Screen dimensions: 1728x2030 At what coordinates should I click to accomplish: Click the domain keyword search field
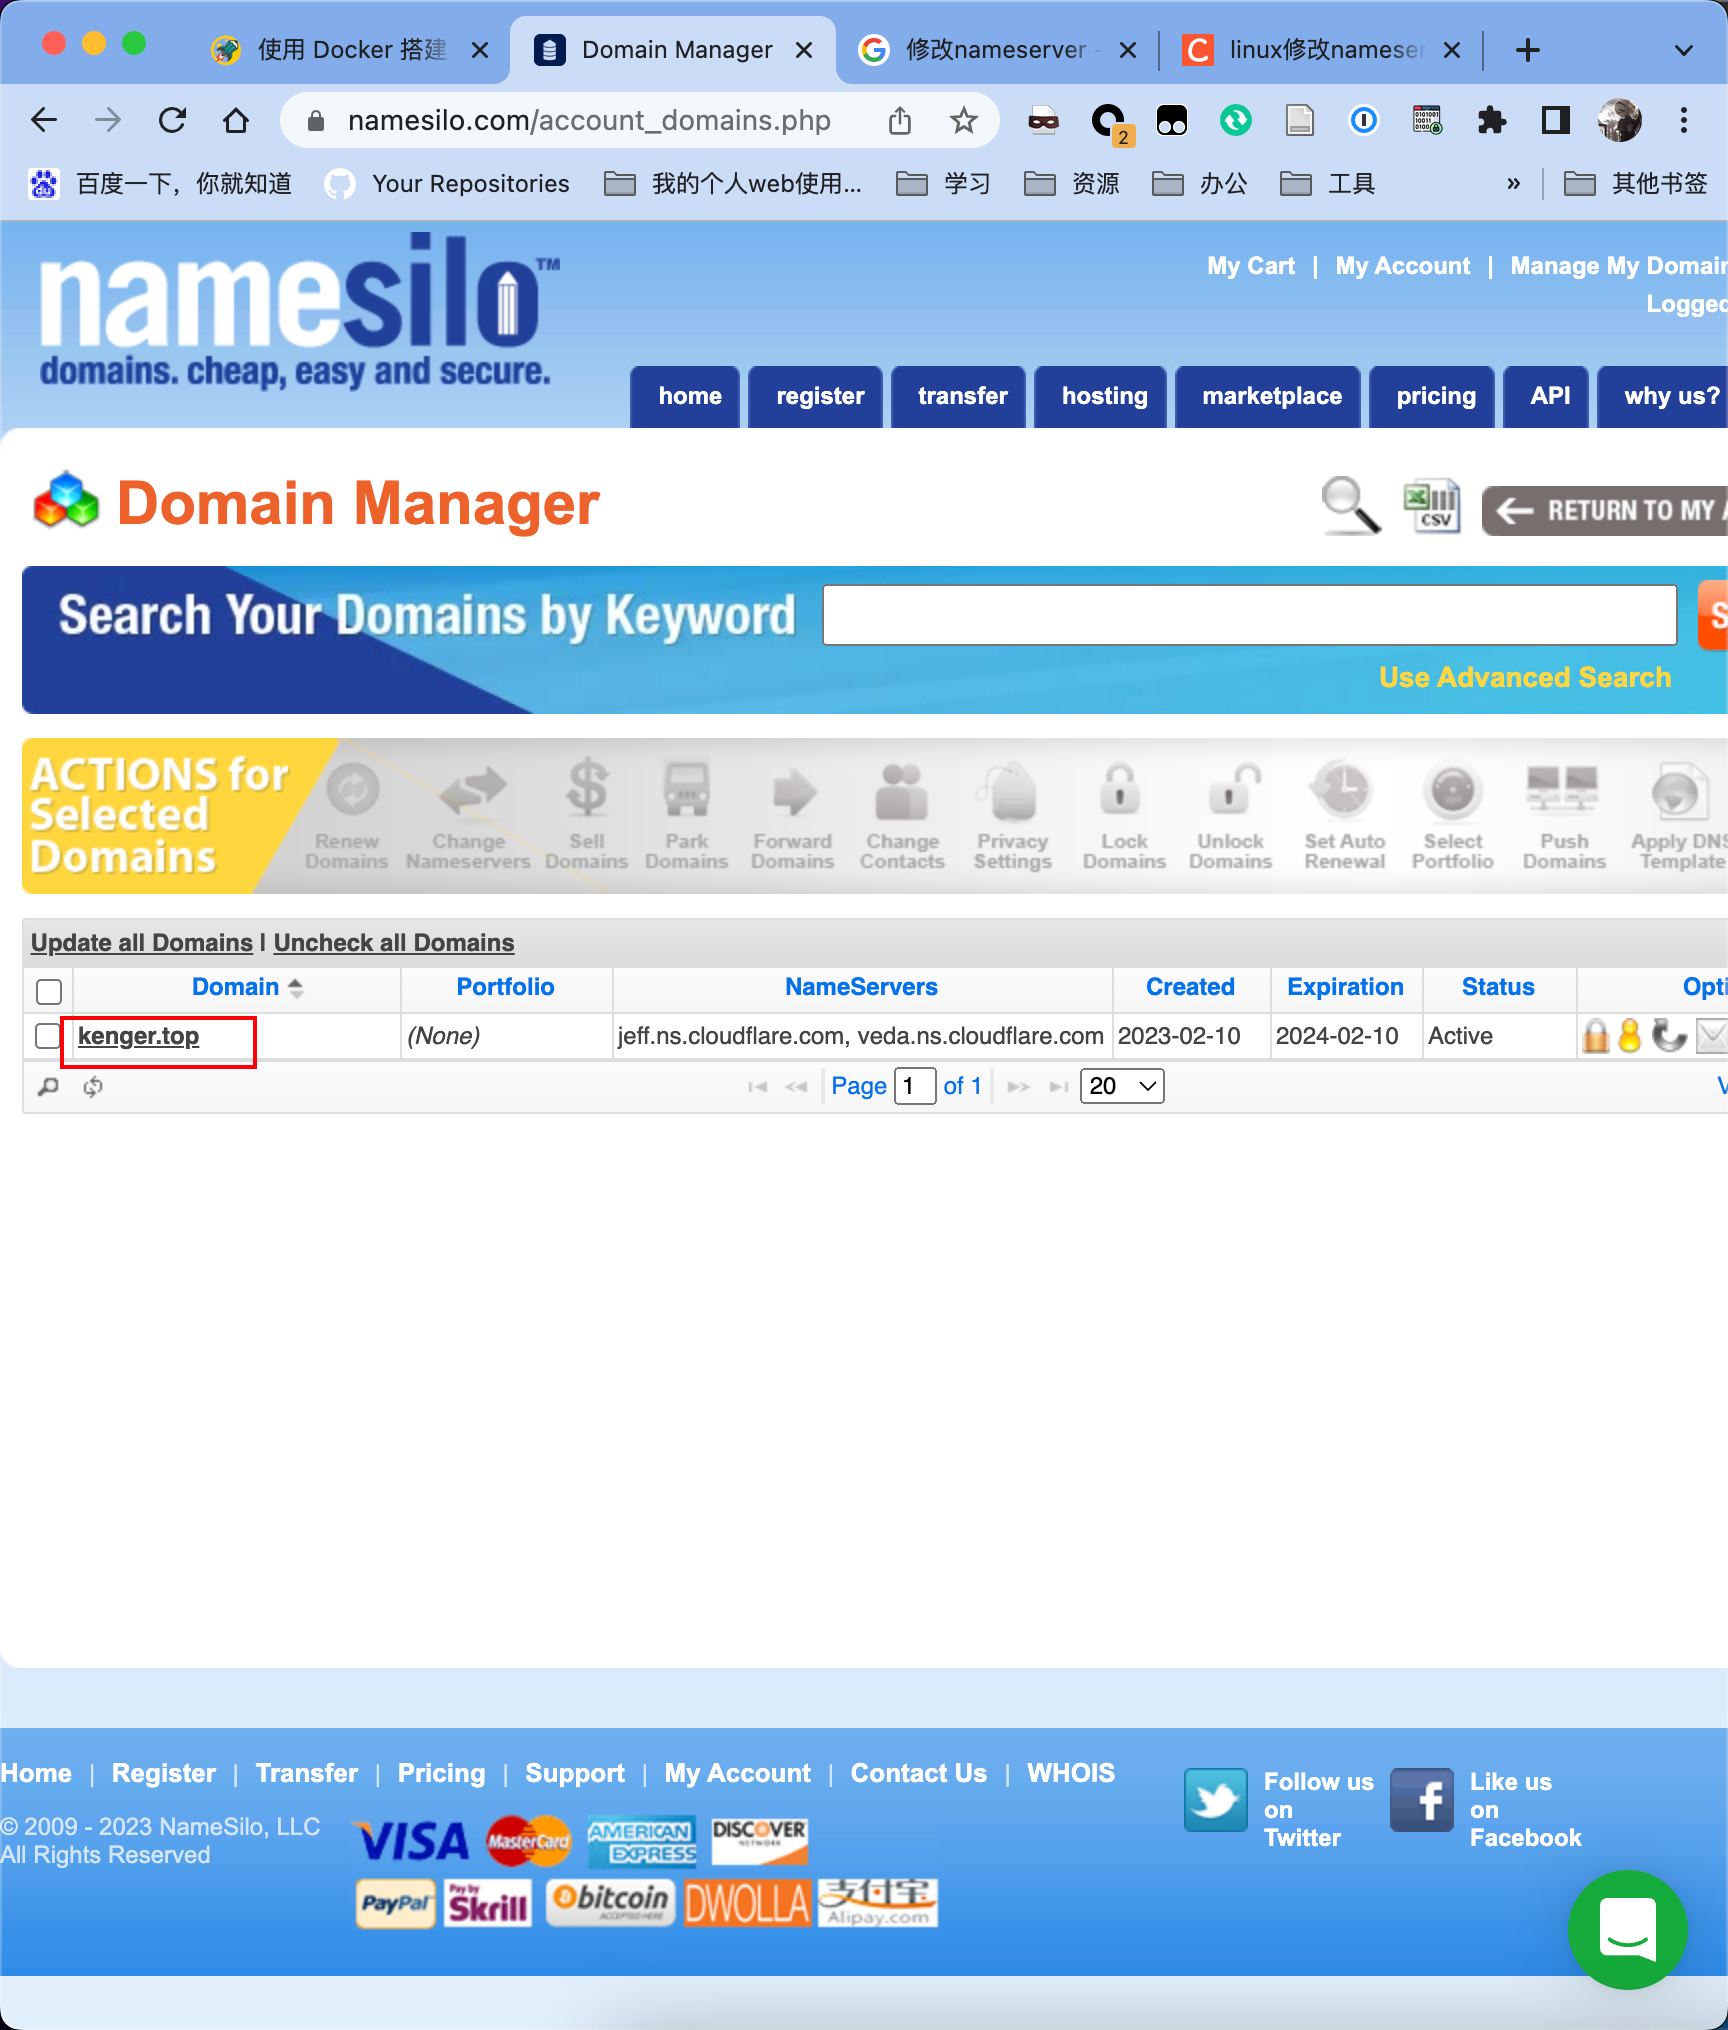[x=1250, y=615]
